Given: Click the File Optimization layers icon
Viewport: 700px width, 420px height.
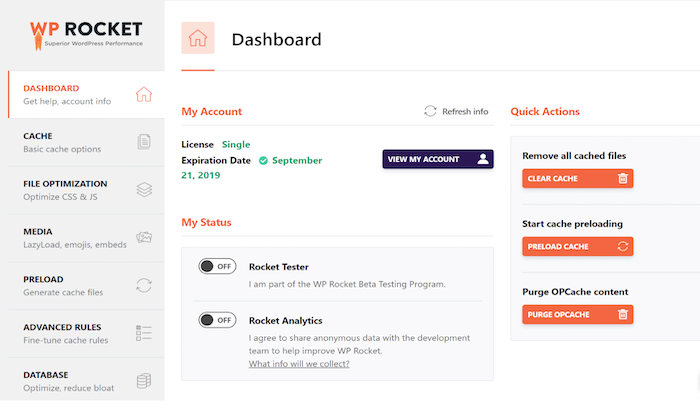Looking at the screenshot, I should (144, 189).
